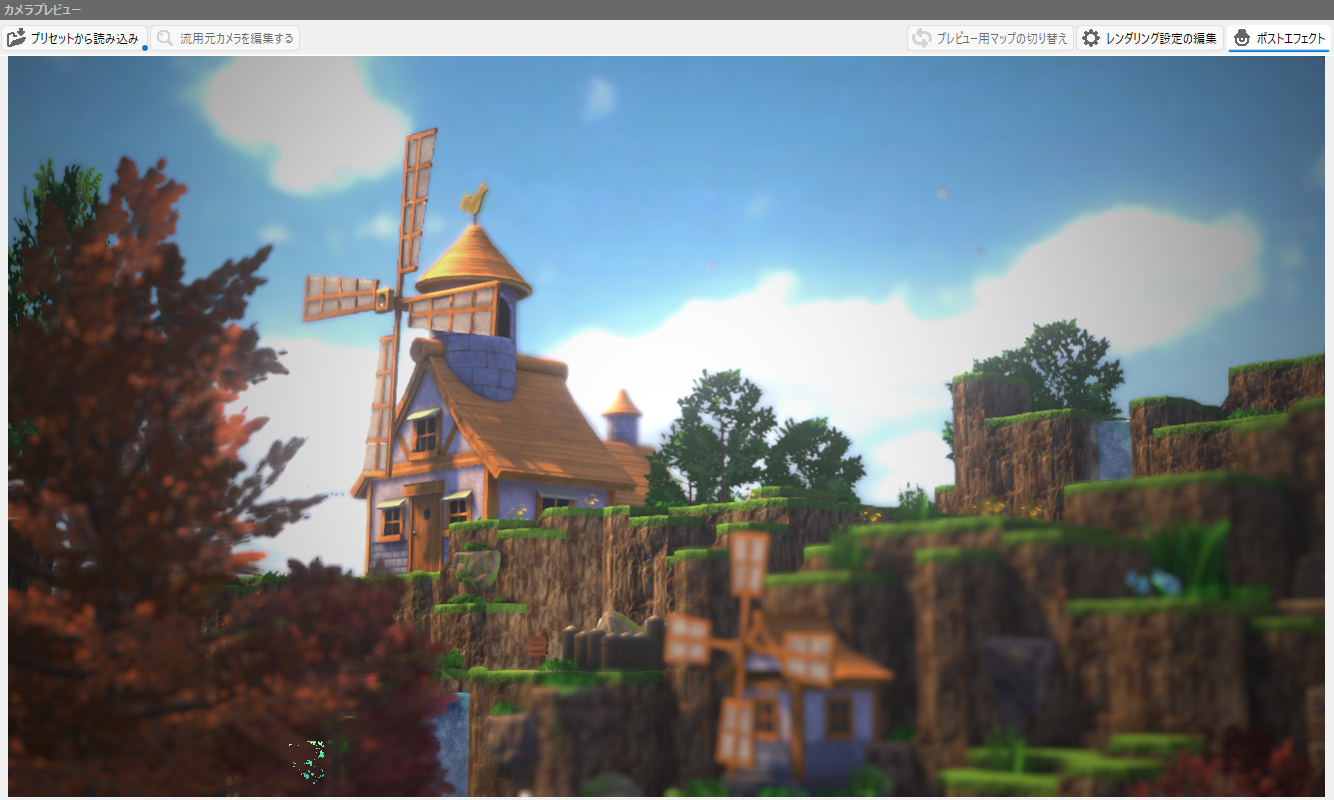Toggle the ポストエフェクト option text
The height and width of the screenshot is (800, 1334).
(x=1291, y=38)
